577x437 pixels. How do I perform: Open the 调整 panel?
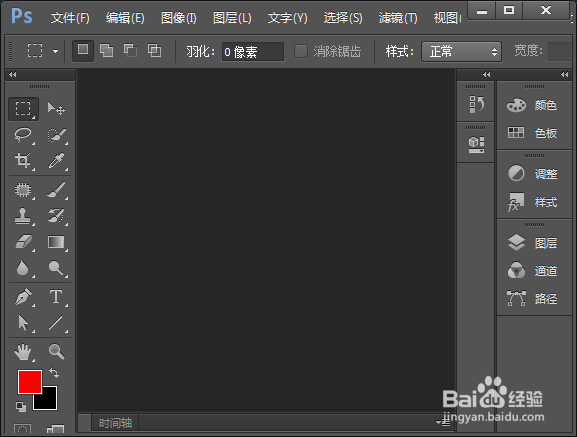(x=532, y=174)
